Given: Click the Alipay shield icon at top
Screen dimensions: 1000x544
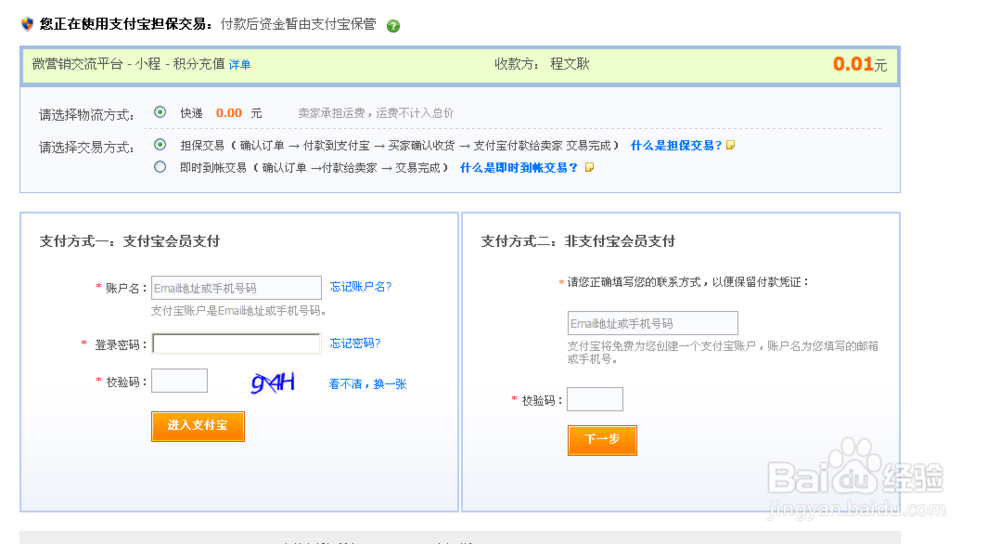Looking at the screenshot, I should click(27, 24).
